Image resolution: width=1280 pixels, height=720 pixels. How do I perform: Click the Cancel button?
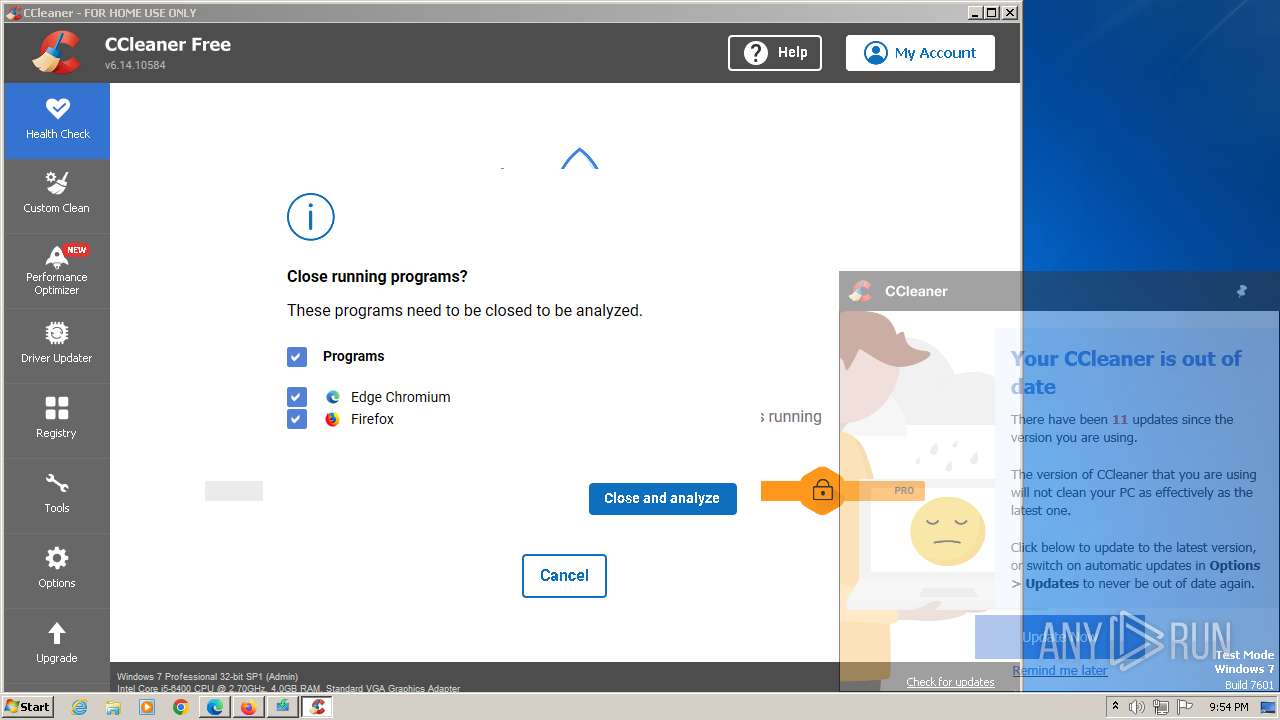[564, 576]
